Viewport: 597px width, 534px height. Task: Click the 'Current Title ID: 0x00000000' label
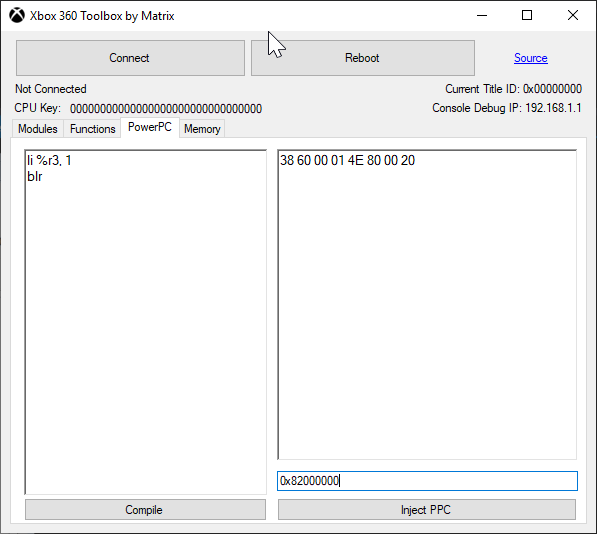[x=513, y=89]
